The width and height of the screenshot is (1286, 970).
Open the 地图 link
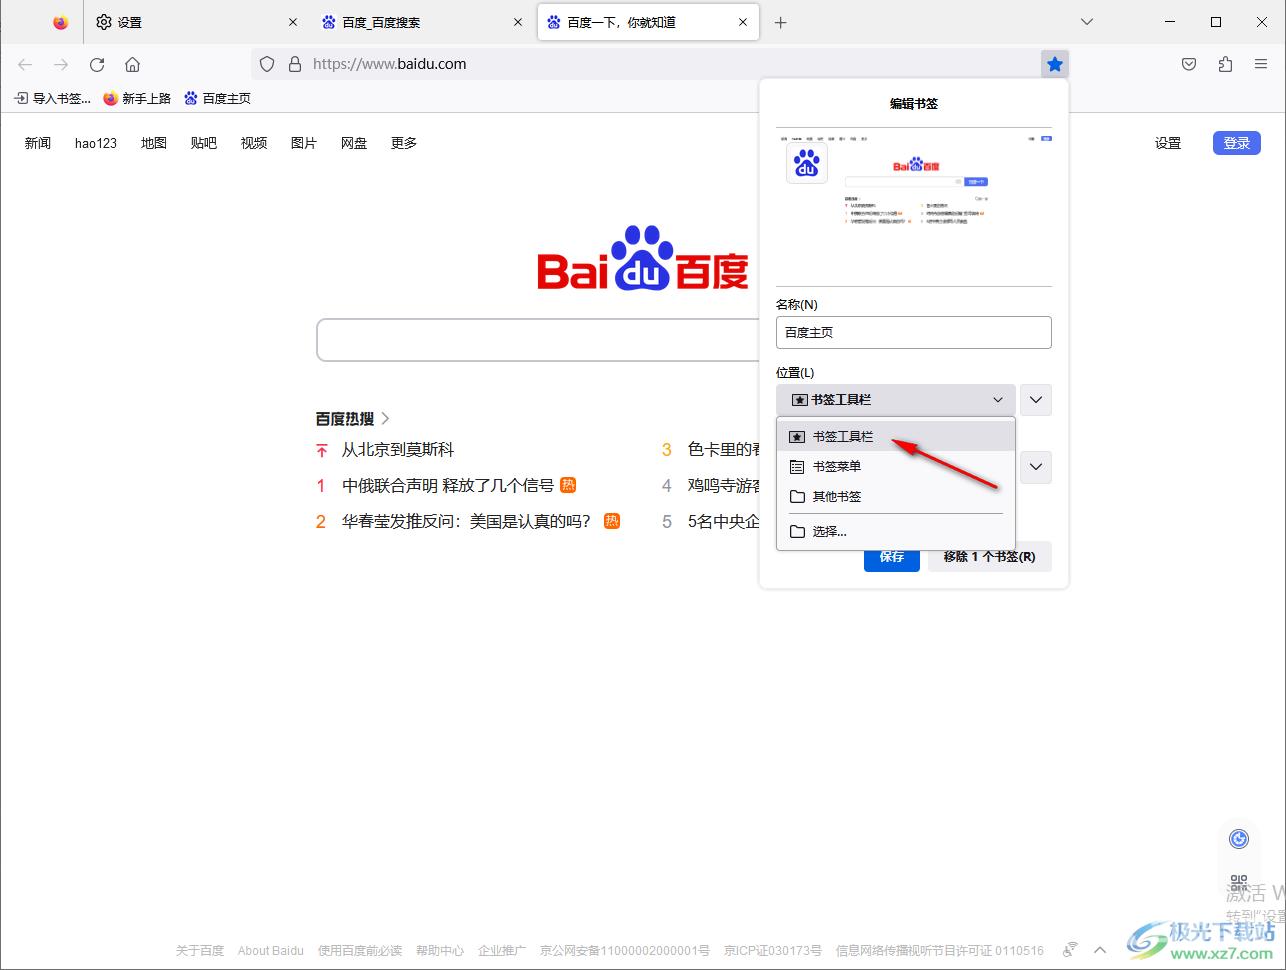[x=154, y=143]
